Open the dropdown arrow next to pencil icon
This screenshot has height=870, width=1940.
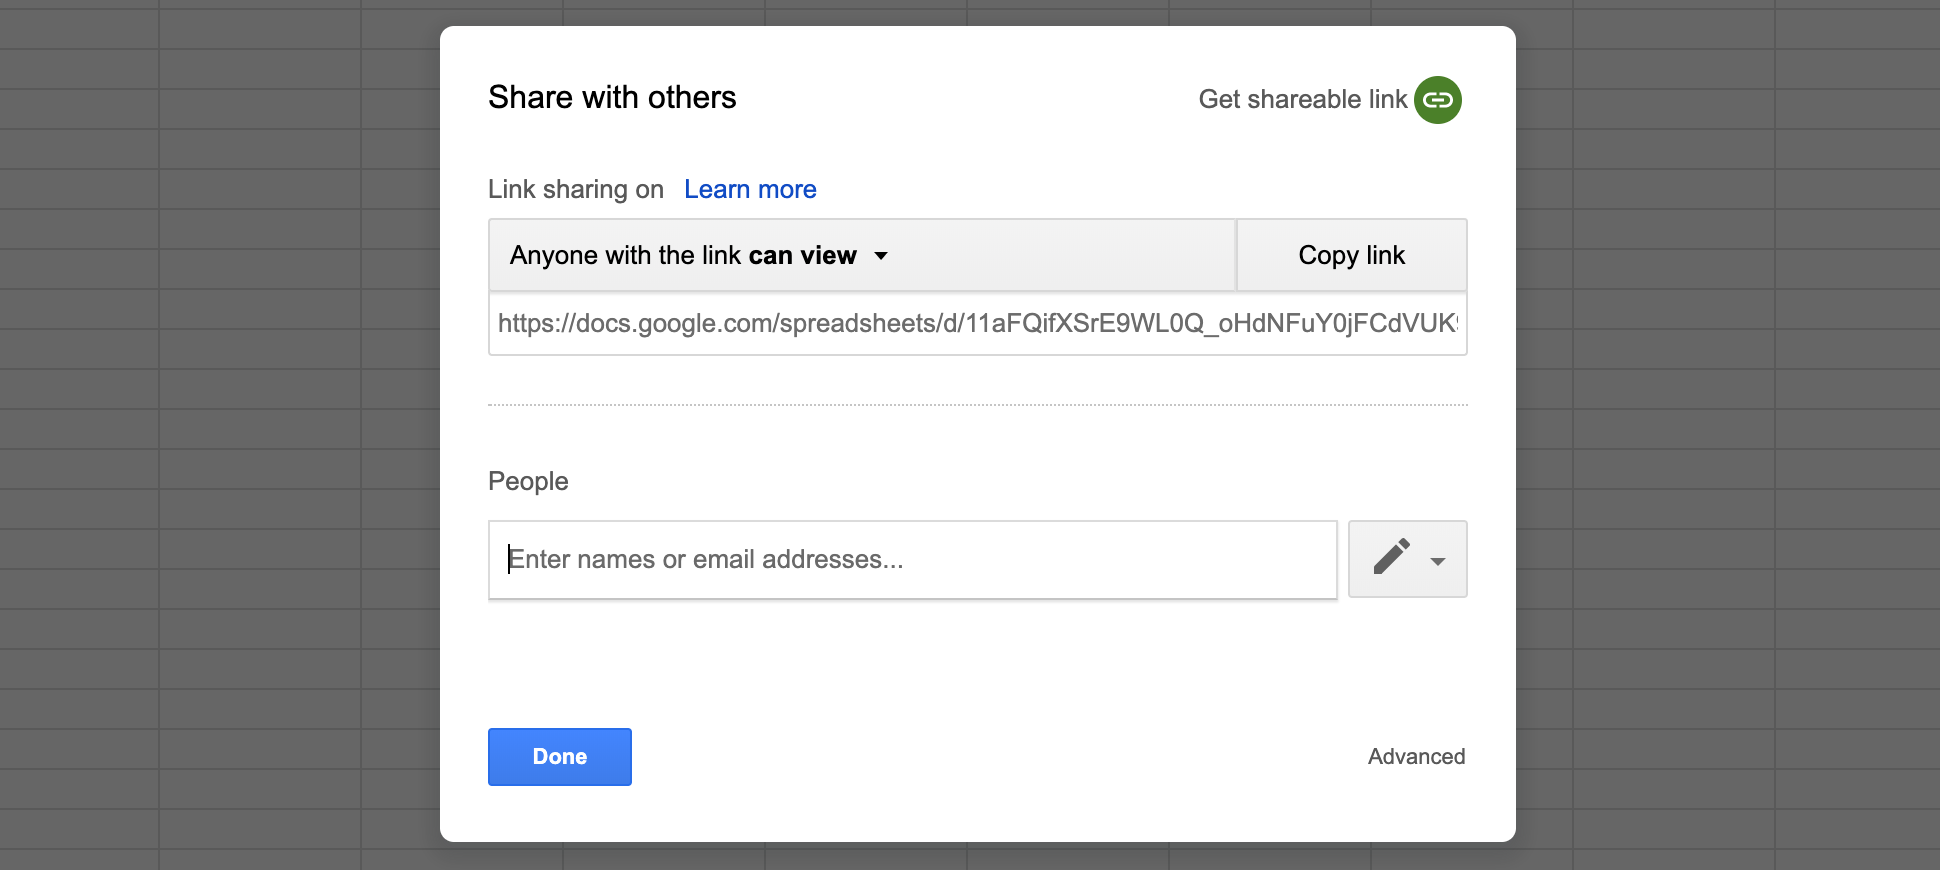(1437, 561)
